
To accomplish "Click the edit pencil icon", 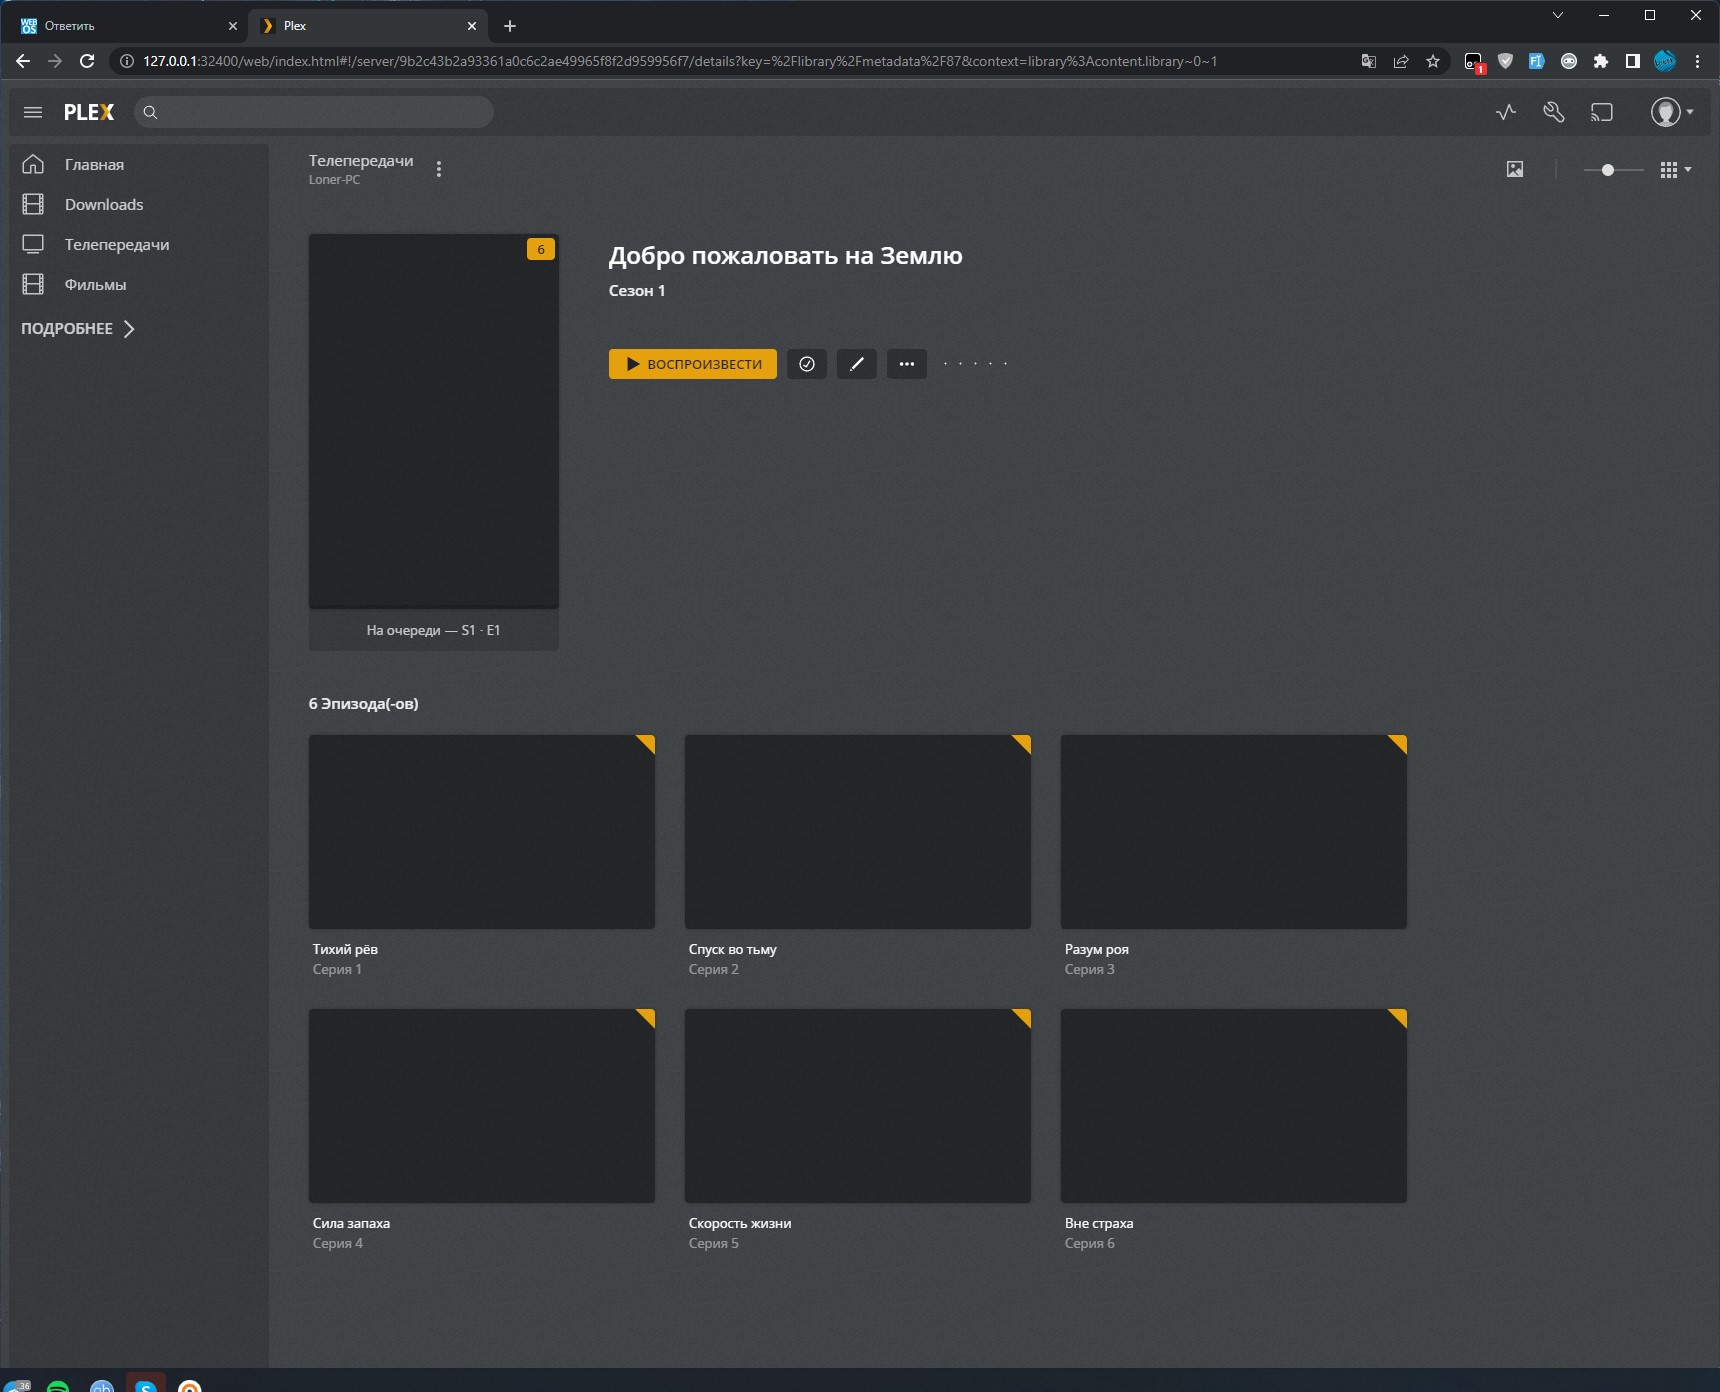I will [856, 364].
